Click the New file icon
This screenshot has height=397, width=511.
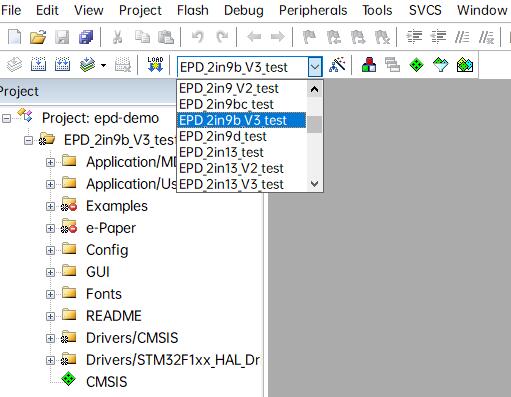pyautogui.click(x=15, y=37)
